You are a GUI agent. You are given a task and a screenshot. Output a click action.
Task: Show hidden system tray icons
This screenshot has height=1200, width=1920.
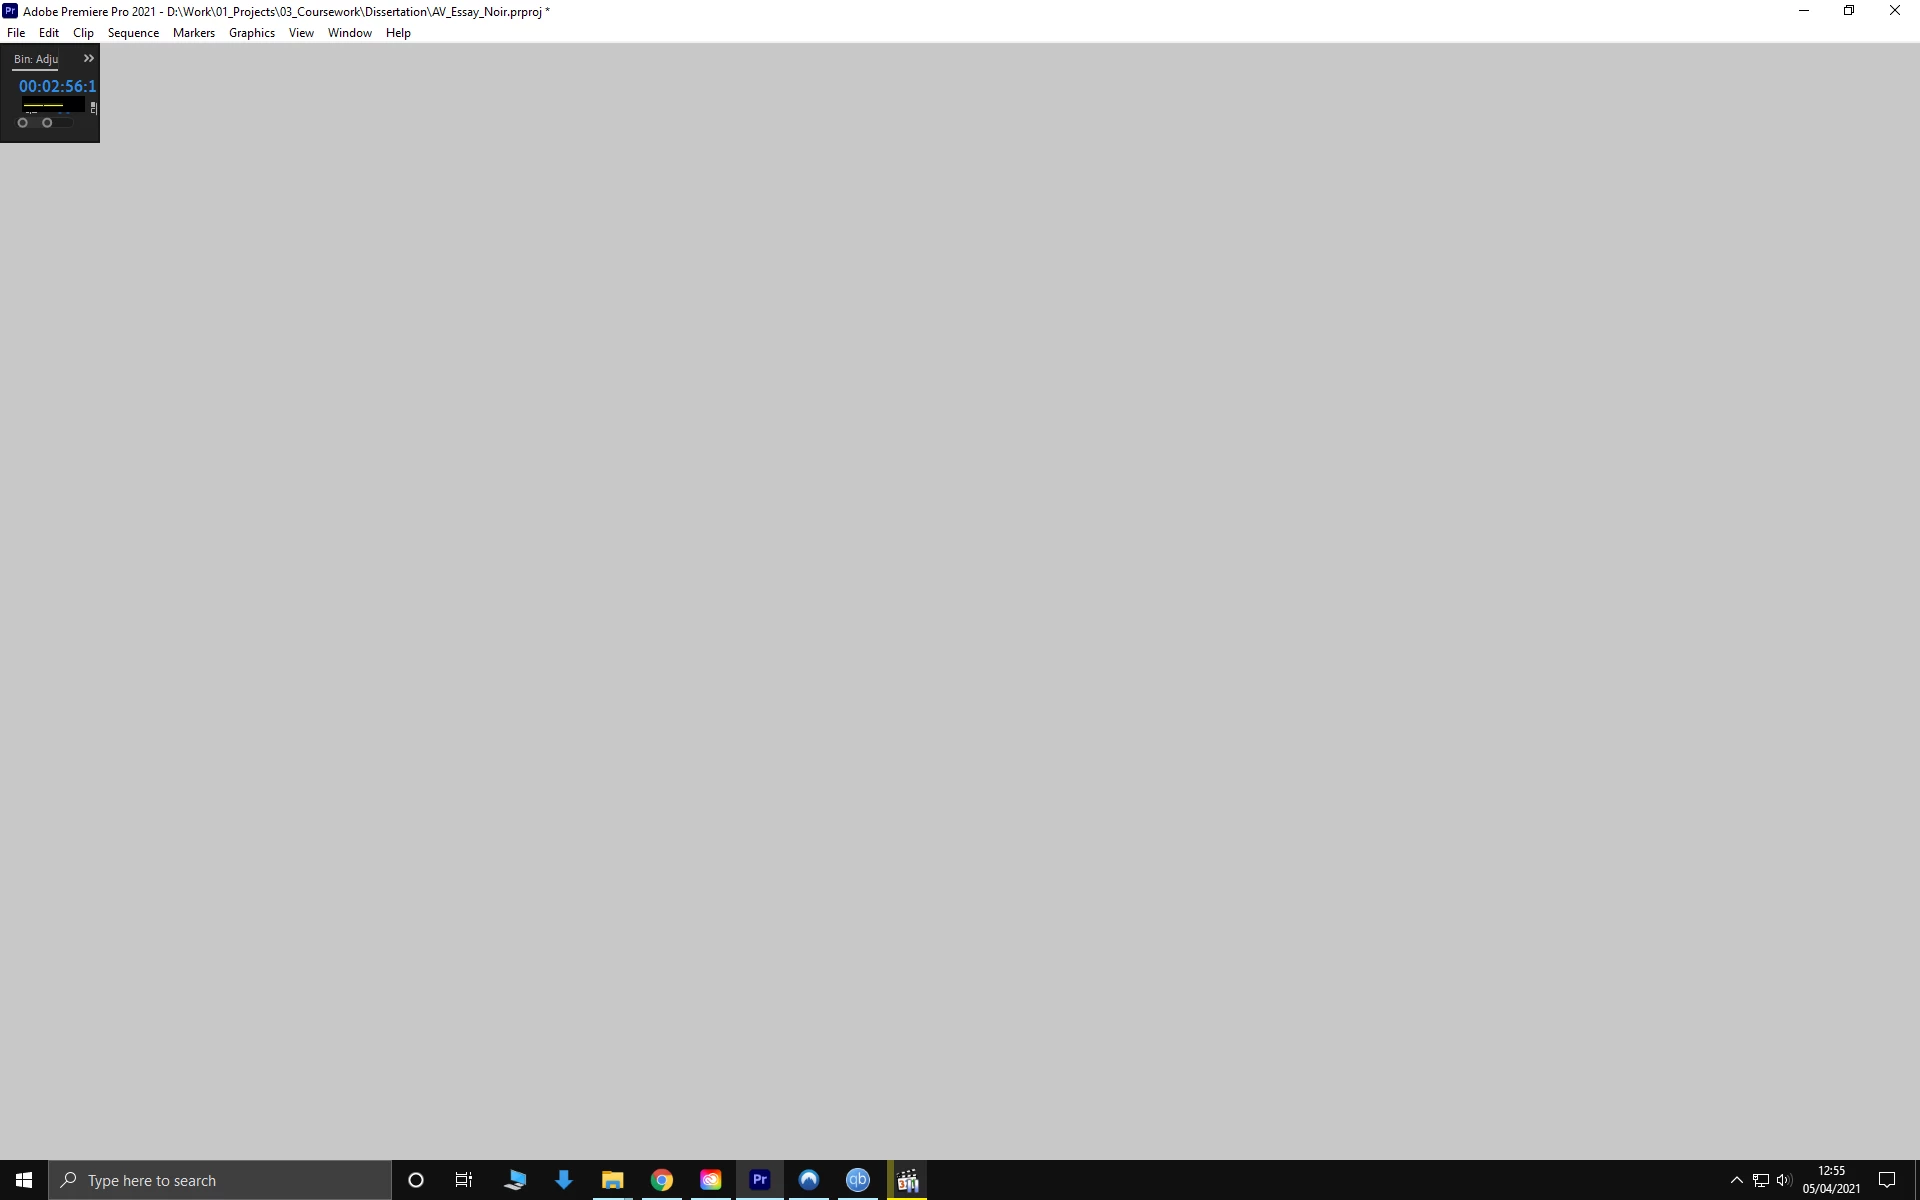click(1736, 1180)
